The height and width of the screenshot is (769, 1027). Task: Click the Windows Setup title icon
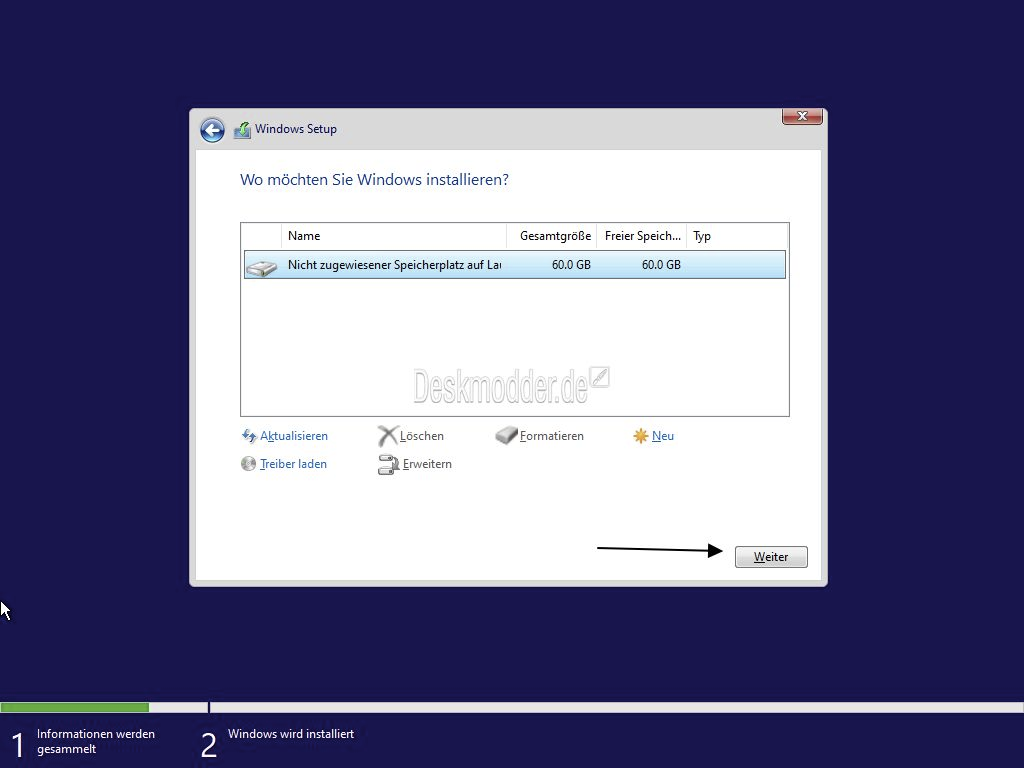click(x=242, y=130)
